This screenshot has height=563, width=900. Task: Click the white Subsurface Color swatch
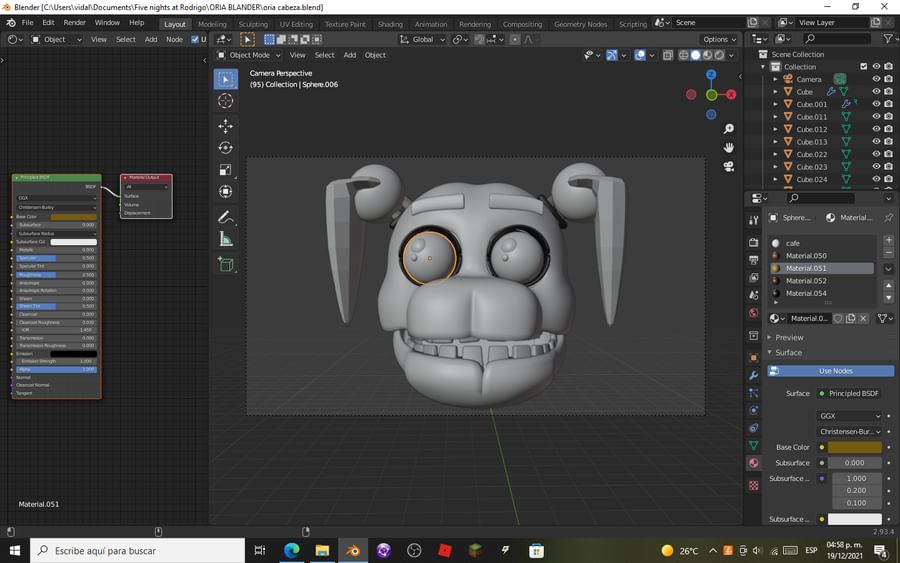point(855,519)
